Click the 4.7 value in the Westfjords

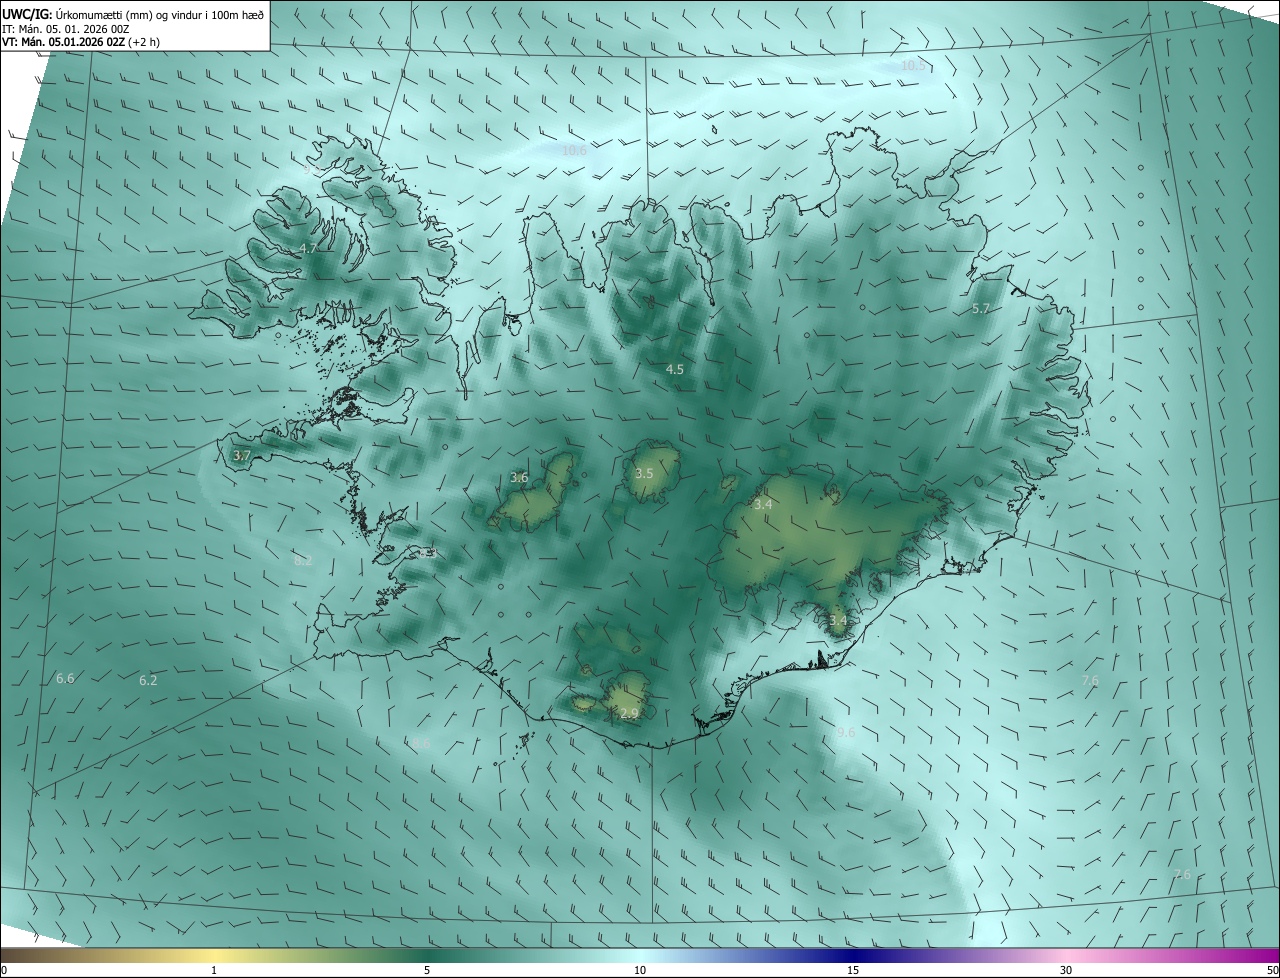pyautogui.click(x=308, y=248)
